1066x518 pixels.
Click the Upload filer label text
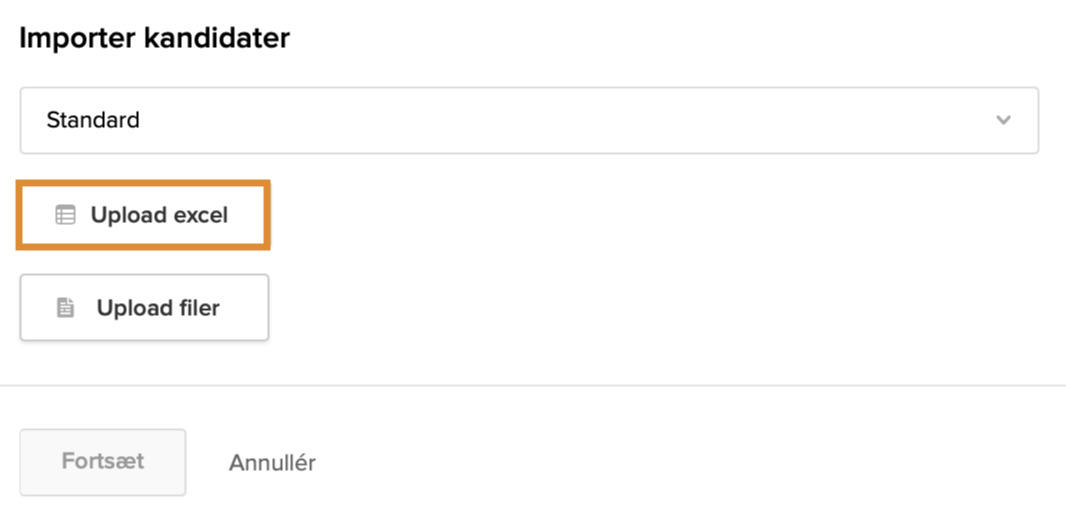point(158,308)
